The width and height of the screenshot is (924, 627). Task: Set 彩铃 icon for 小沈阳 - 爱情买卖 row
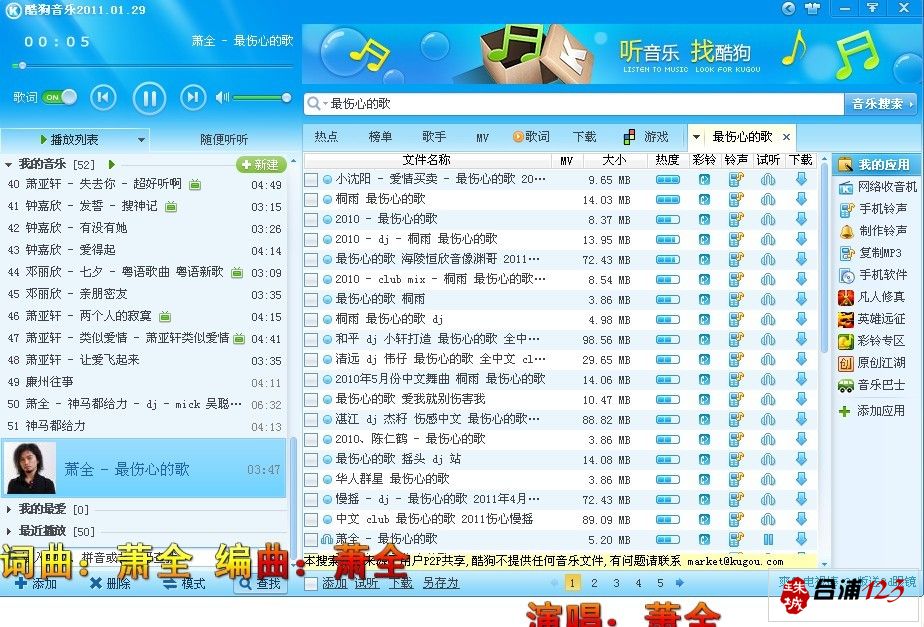[x=704, y=180]
